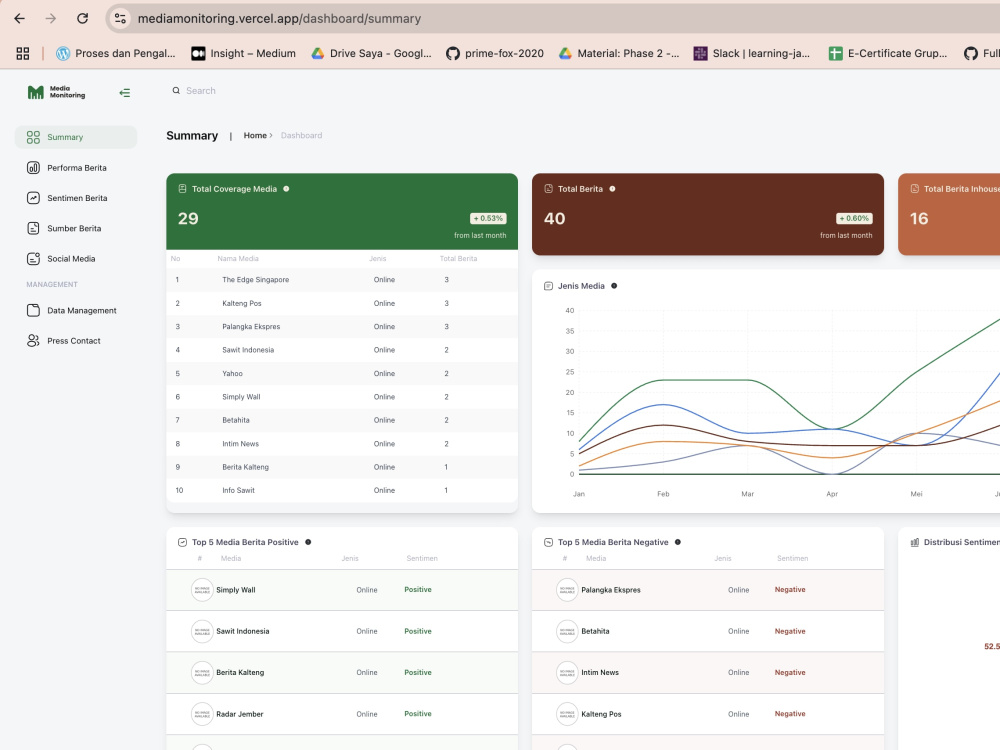Click Berita Kalteng in positive list
The image size is (1000, 750).
[240, 673]
